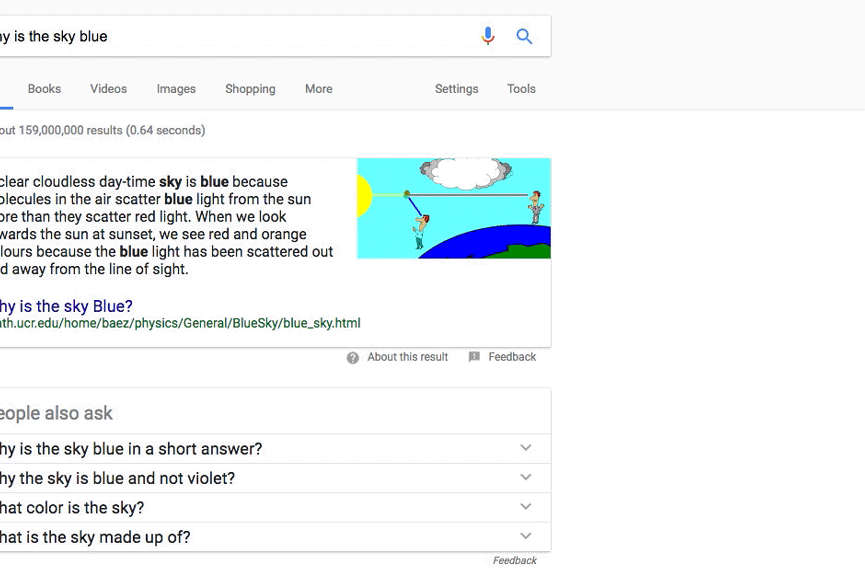
Task: Click the flag icon next to Feedback
Action: [474, 357]
